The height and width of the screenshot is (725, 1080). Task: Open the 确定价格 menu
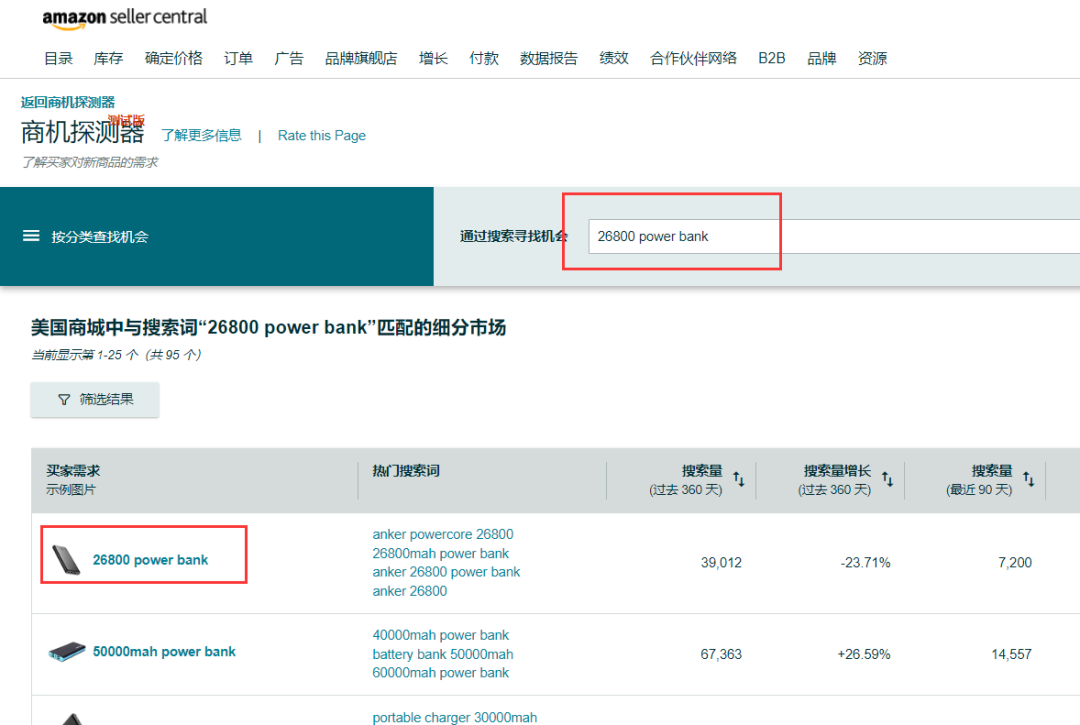[x=174, y=59]
